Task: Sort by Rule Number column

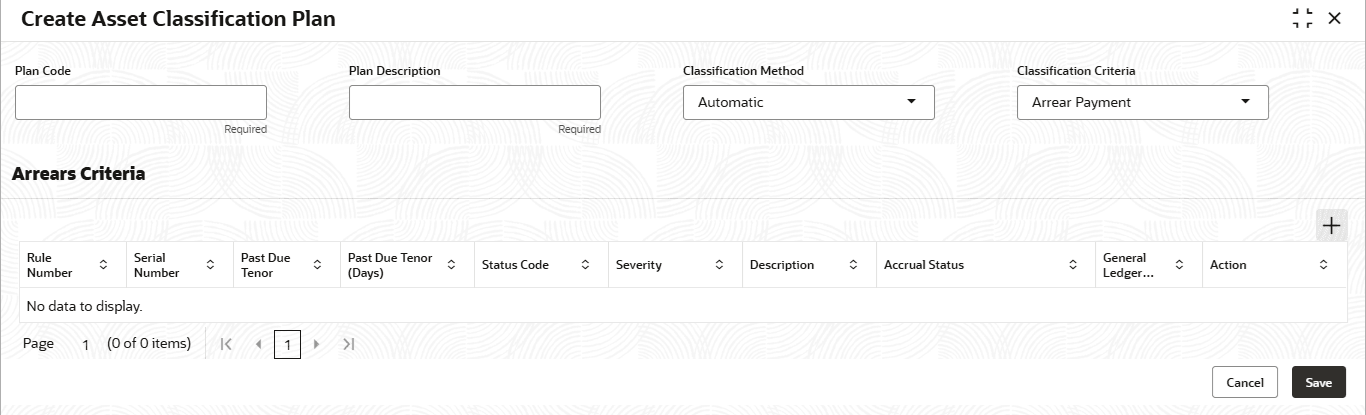Action: point(103,265)
